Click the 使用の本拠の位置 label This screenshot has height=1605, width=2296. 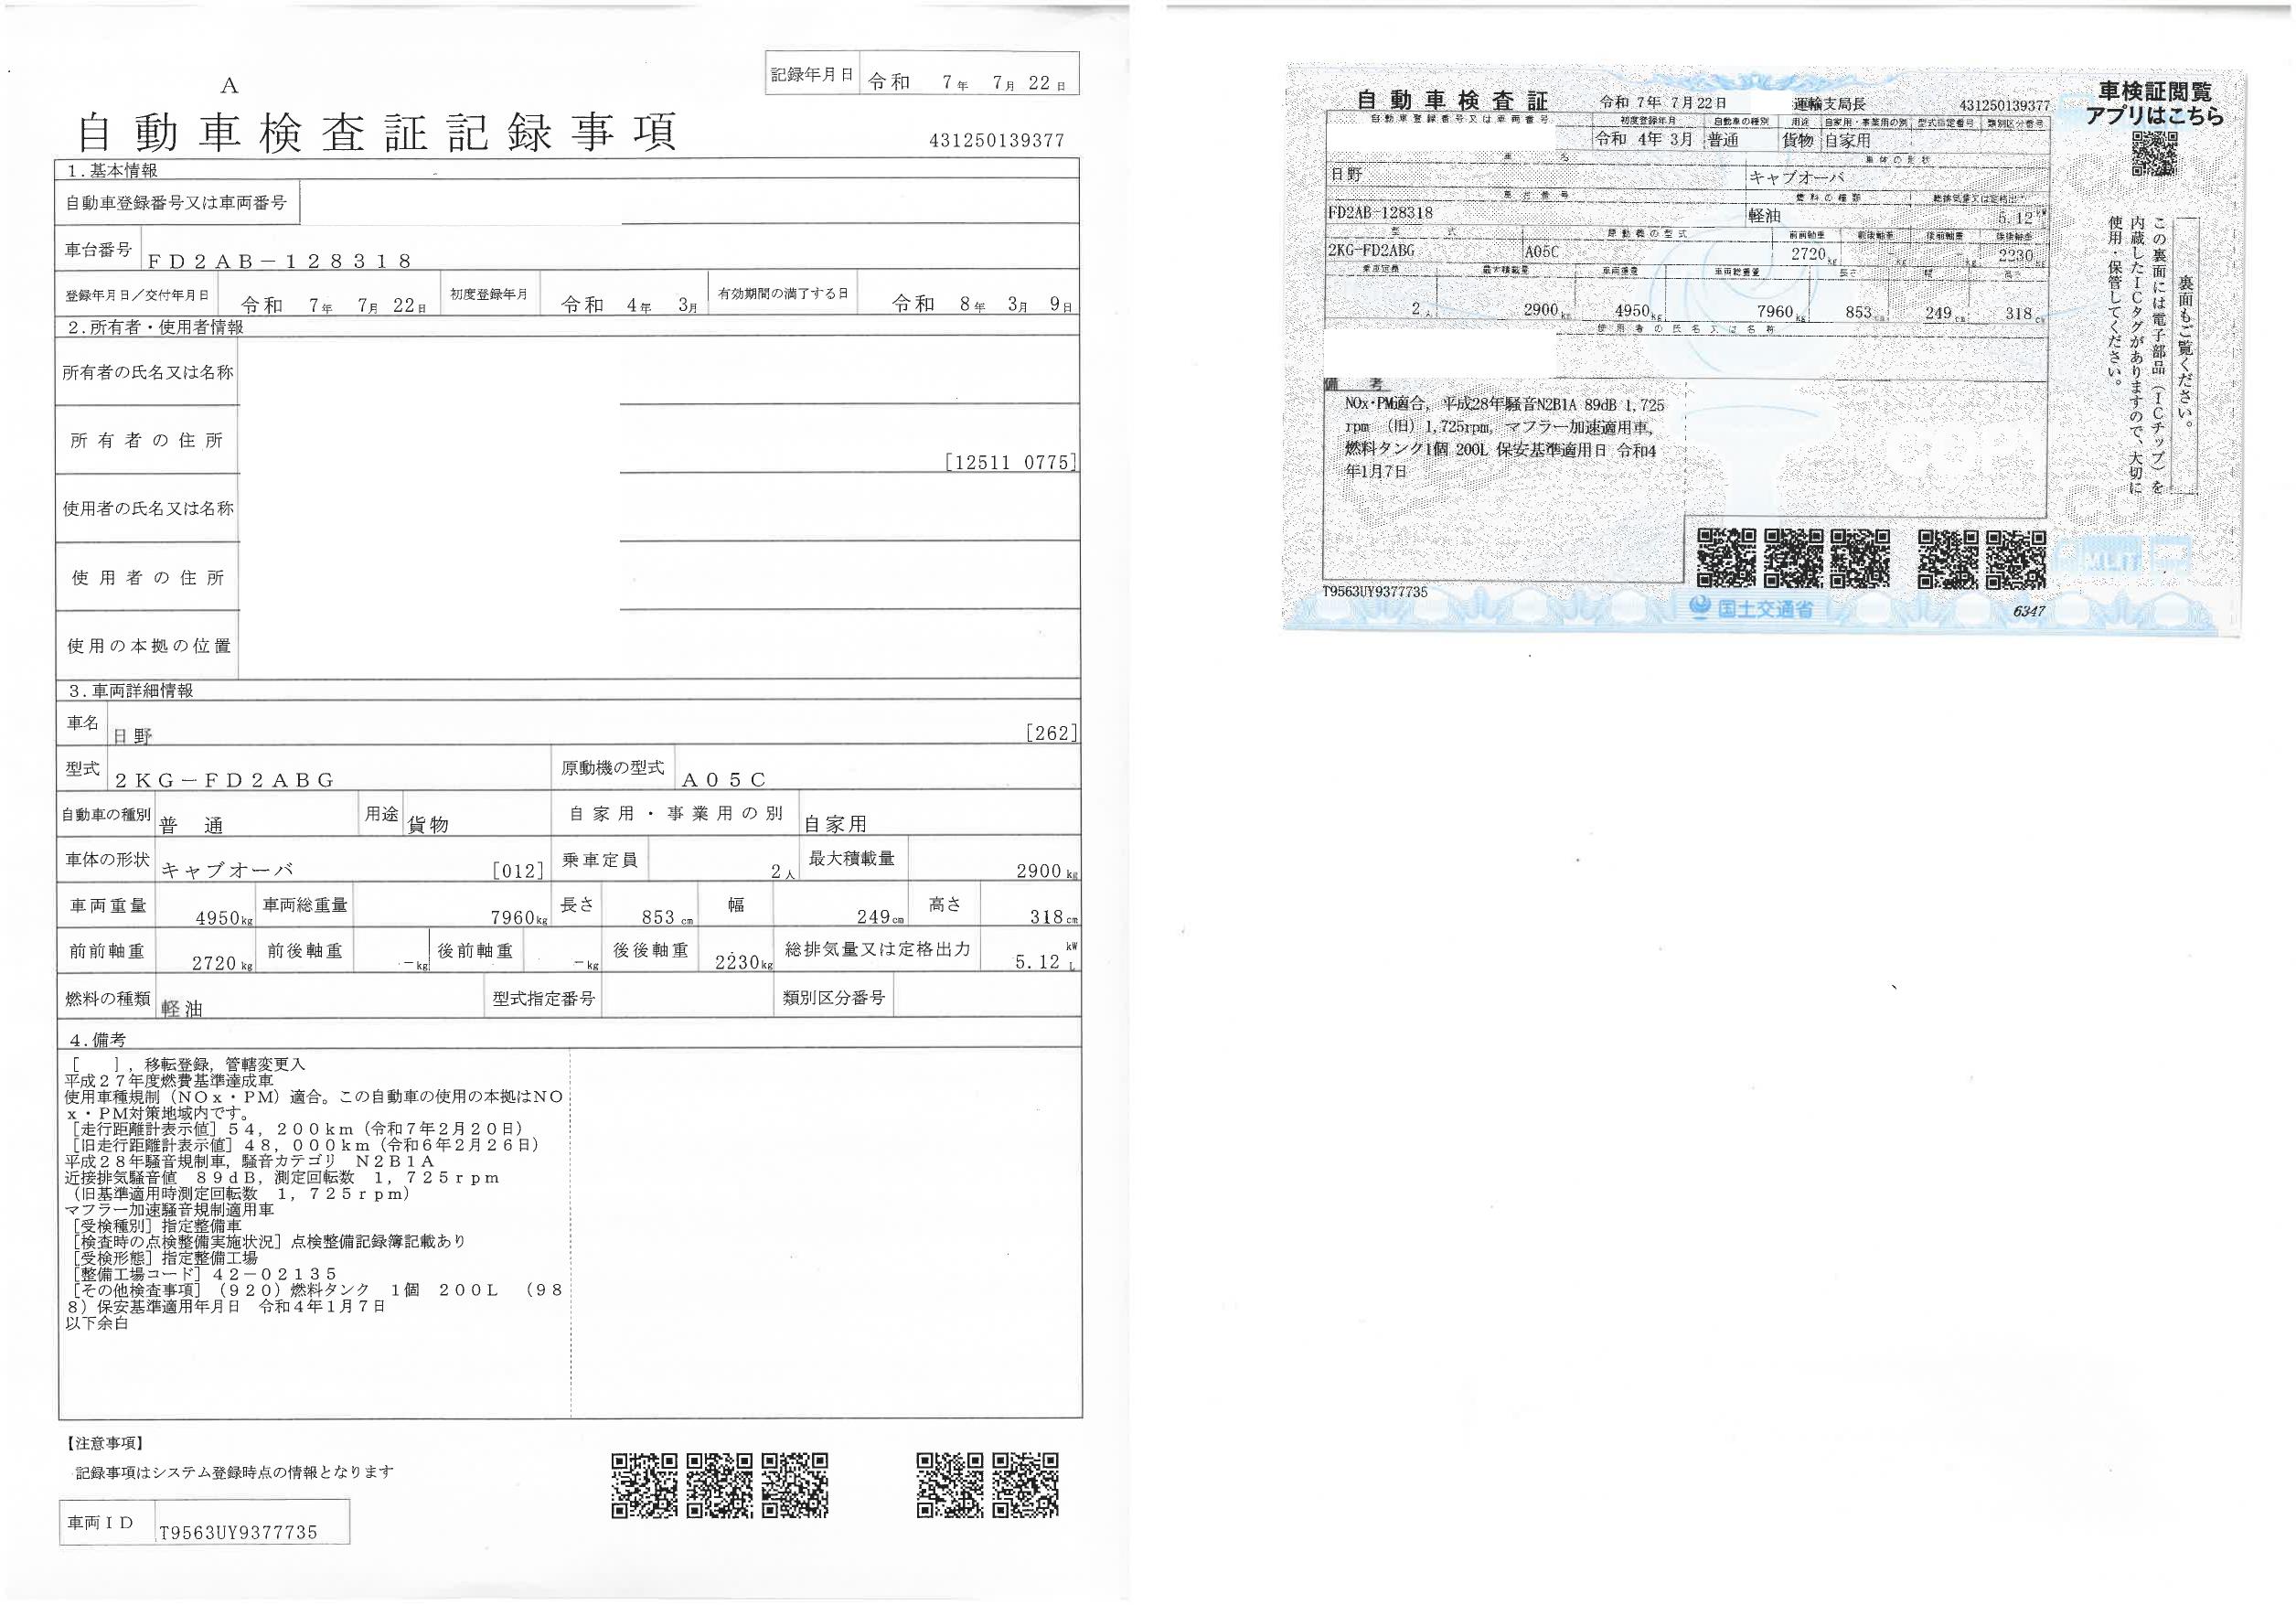tap(148, 646)
